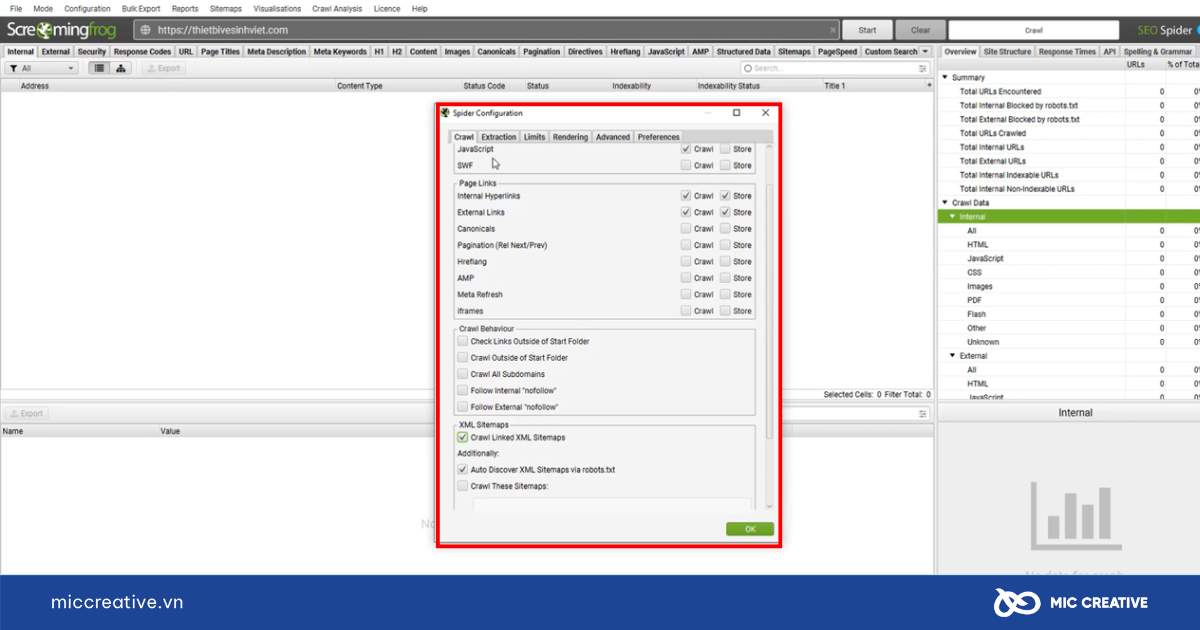Check Crawl Outside of Start Folder
The width and height of the screenshot is (1200, 630).
coord(462,357)
